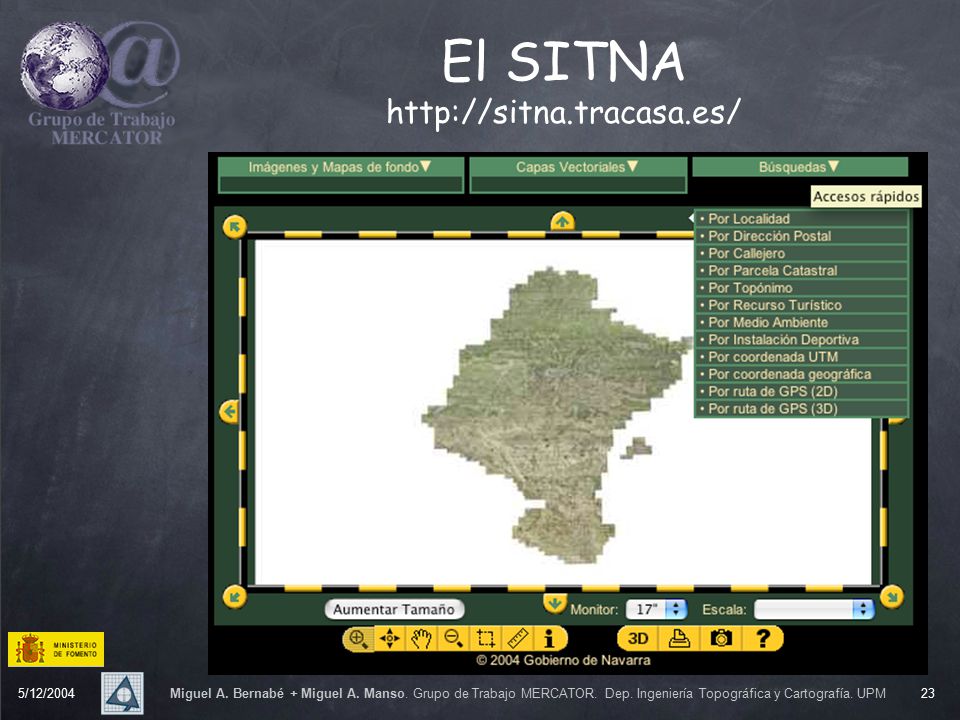
Task: Open the Capas Vectoriales dropdown
Action: pyautogui.click(x=577, y=167)
